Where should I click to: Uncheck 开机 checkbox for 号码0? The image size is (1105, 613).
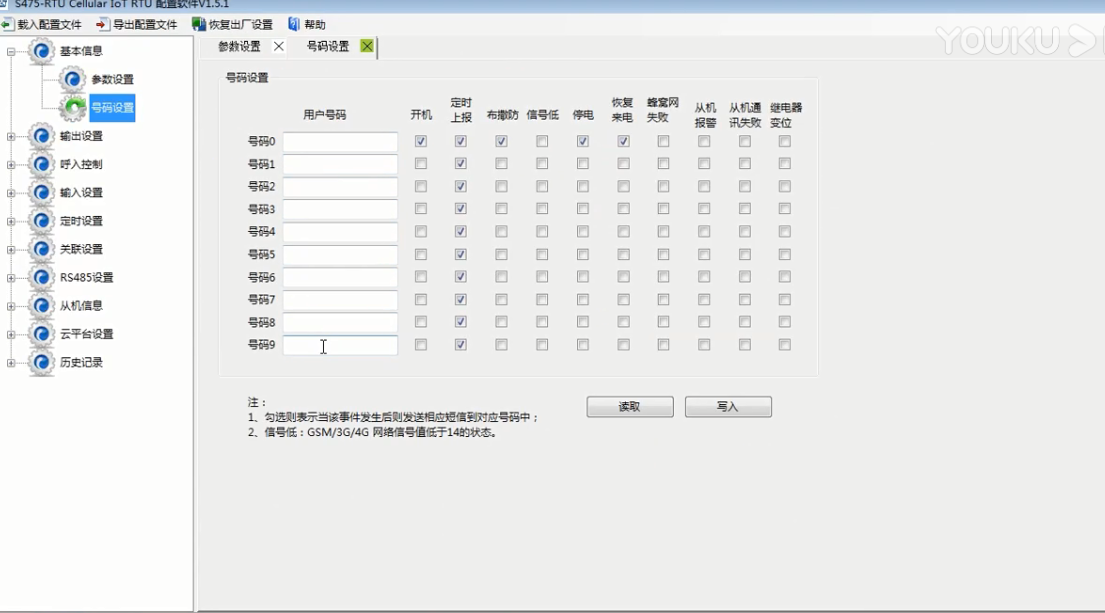[x=421, y=142]
